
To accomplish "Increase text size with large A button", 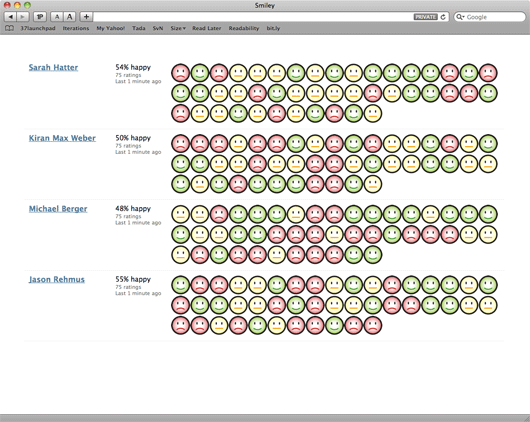I will click(x=69, y=17).
